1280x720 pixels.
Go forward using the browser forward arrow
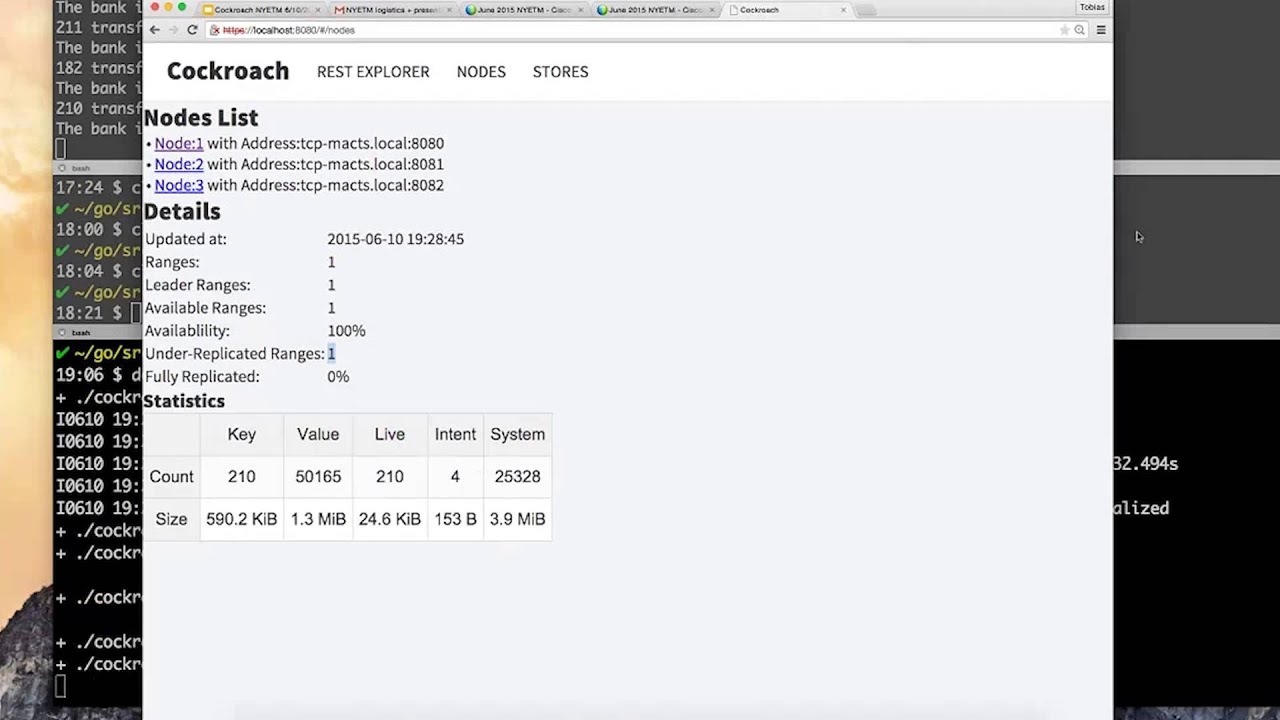[173, 30]
